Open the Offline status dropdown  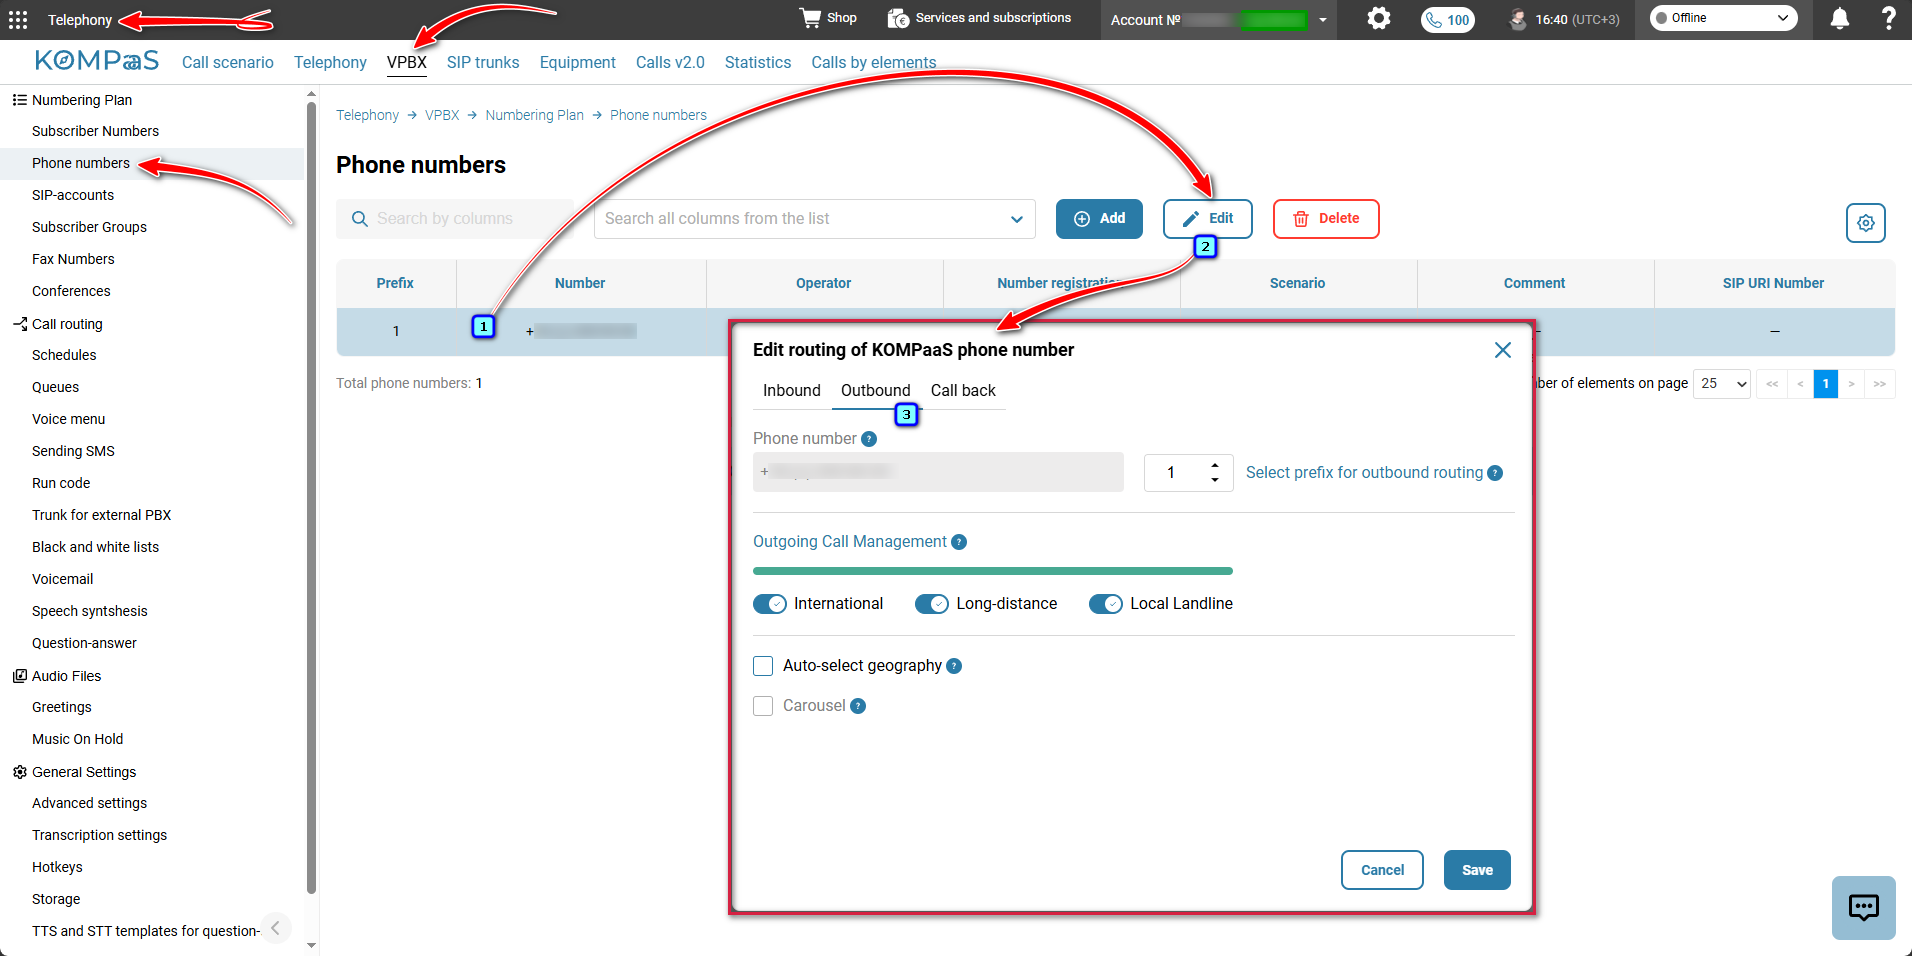tap(1724, 18)
